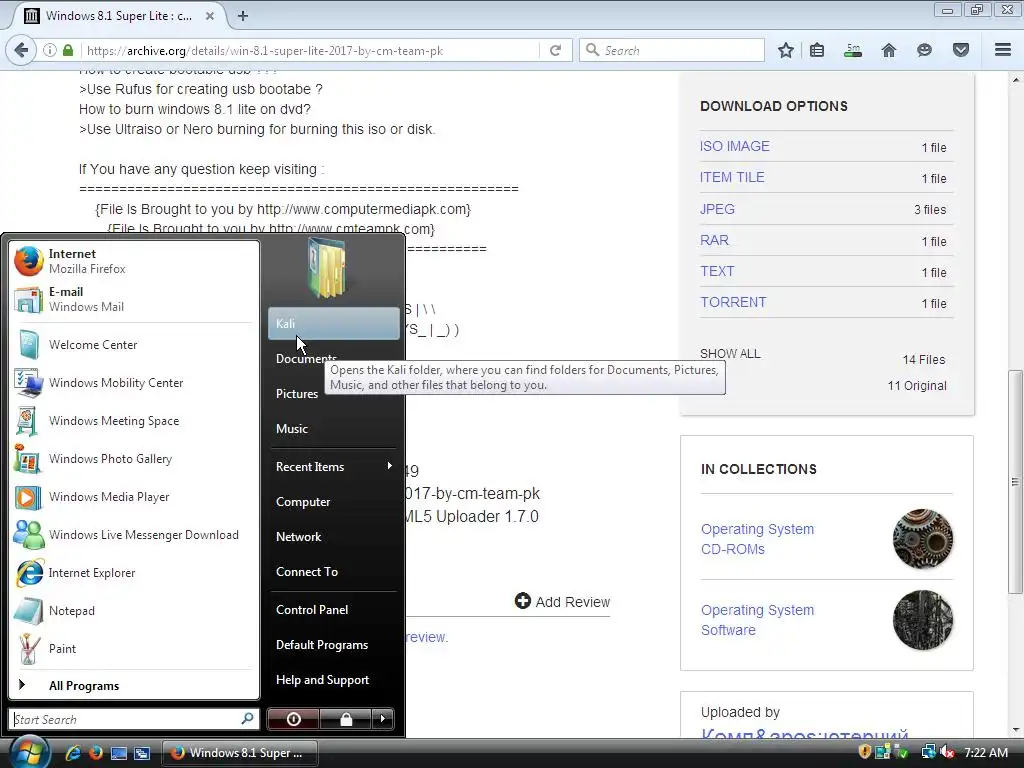Click Show Desktop quick launch icon
The width and height of the screenshot is (1024, 768).
pos(119,753)
